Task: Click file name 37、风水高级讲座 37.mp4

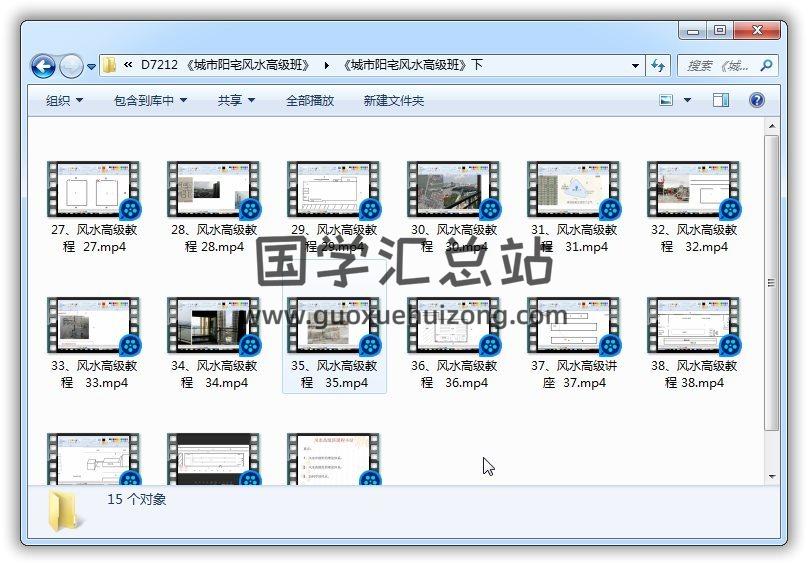Action: tap(574, 374)
